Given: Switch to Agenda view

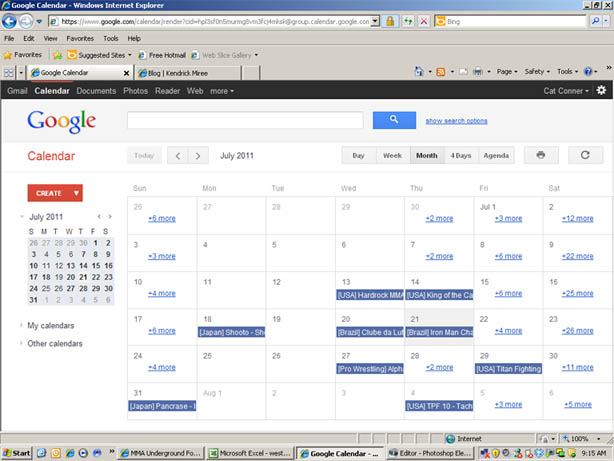Looking at the screenshot, I should (x=496, y=155).
